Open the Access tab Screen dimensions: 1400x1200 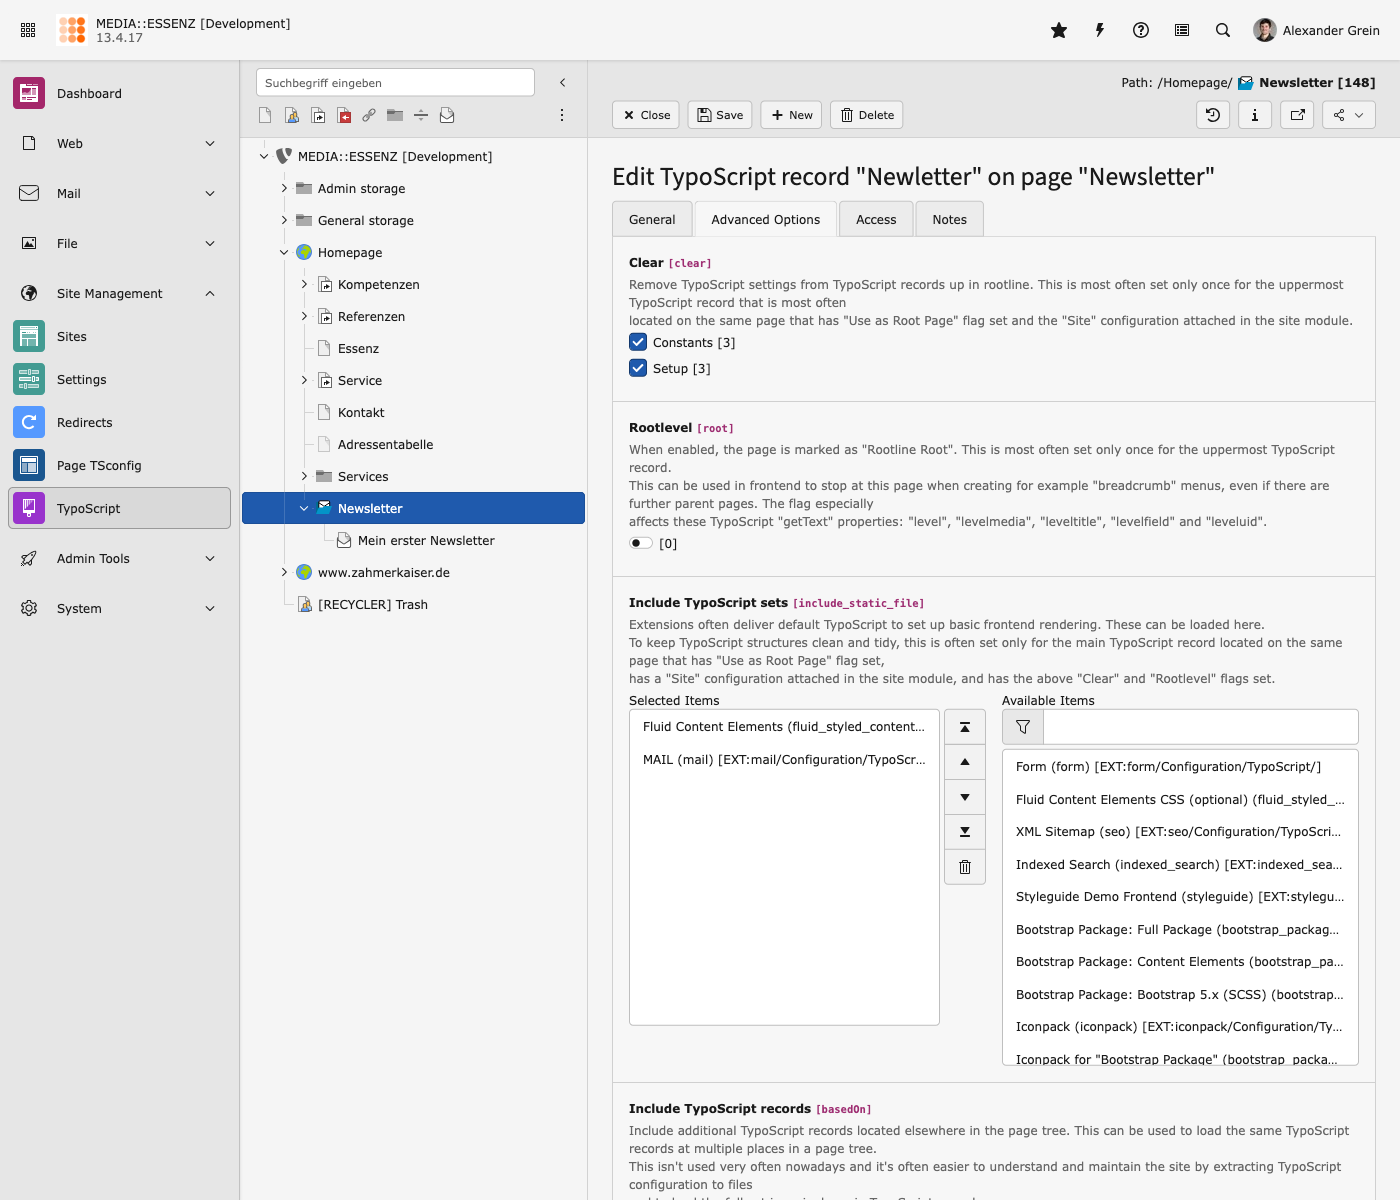click(x=876, y=220)
